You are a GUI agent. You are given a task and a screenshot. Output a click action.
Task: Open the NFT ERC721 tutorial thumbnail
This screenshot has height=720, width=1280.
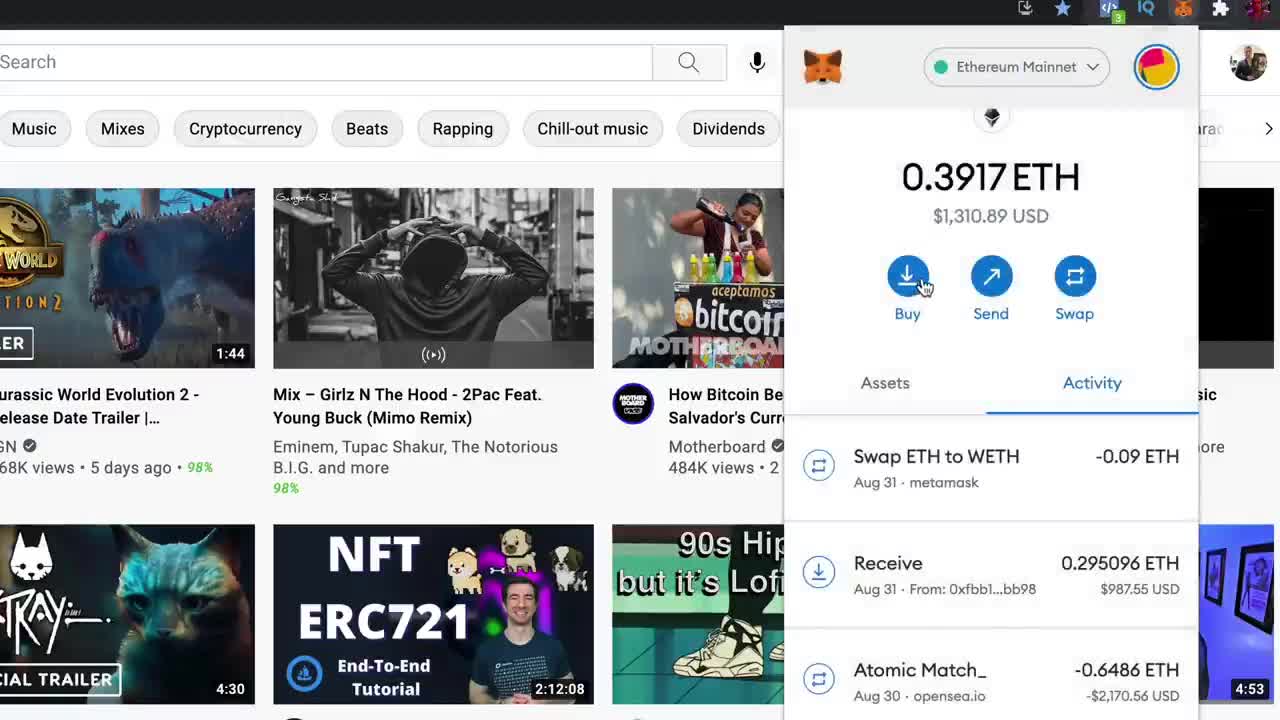(x=433, y=614)
